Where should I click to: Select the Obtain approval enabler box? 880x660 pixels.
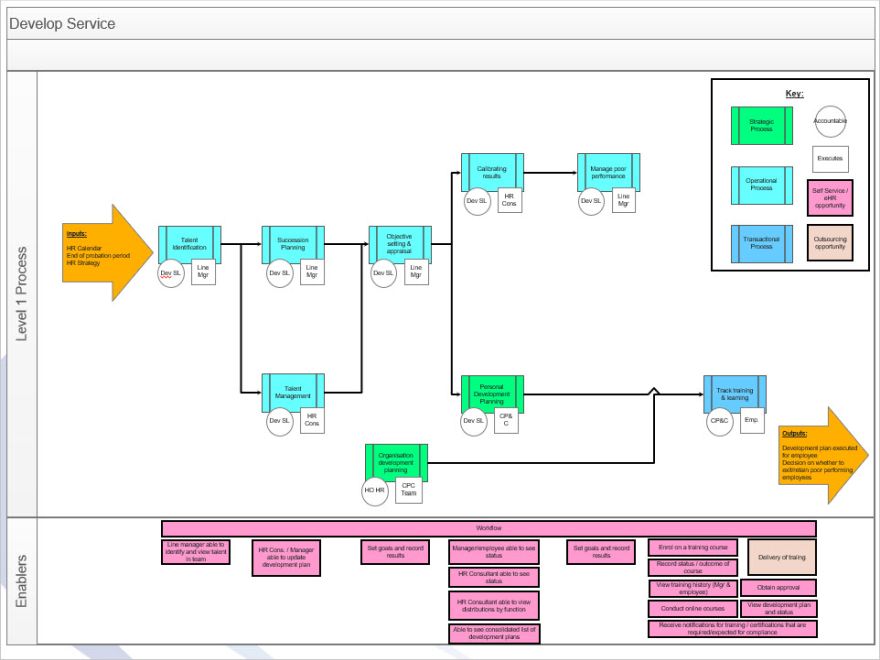pyautogui.click(x=780, y=587)
